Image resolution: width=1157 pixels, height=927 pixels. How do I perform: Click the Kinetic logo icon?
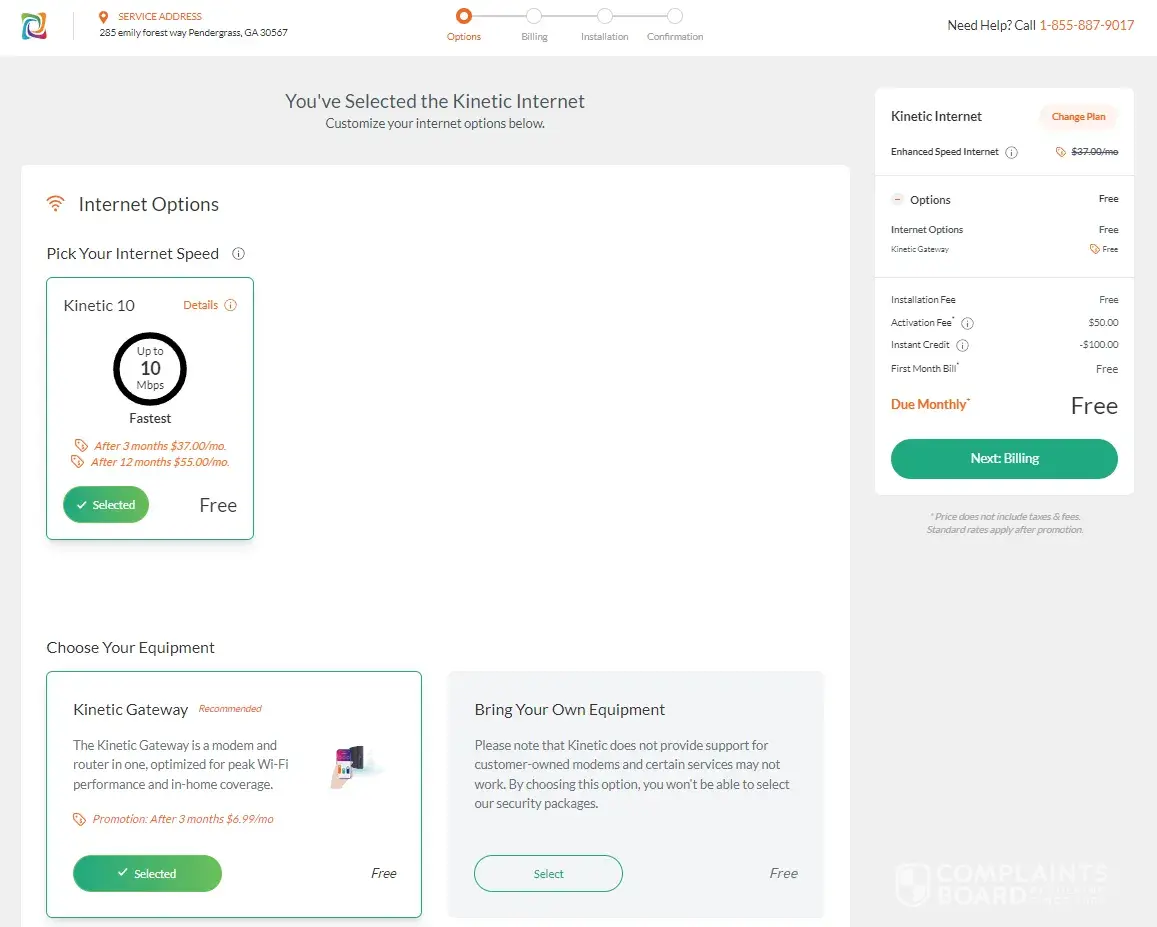coord(34,26)
